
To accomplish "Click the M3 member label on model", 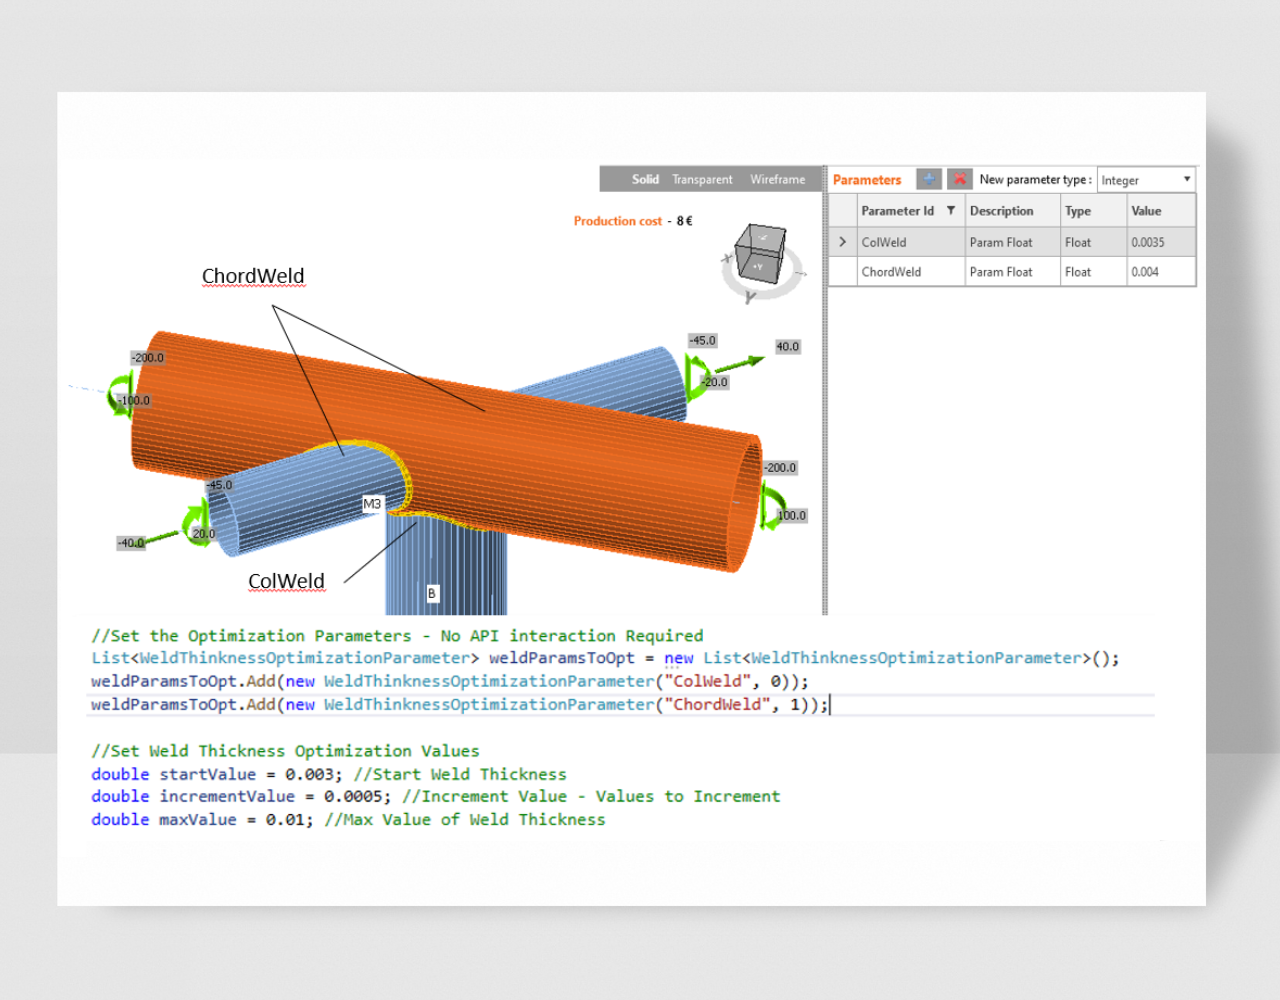I will click(x=372, y=504).
